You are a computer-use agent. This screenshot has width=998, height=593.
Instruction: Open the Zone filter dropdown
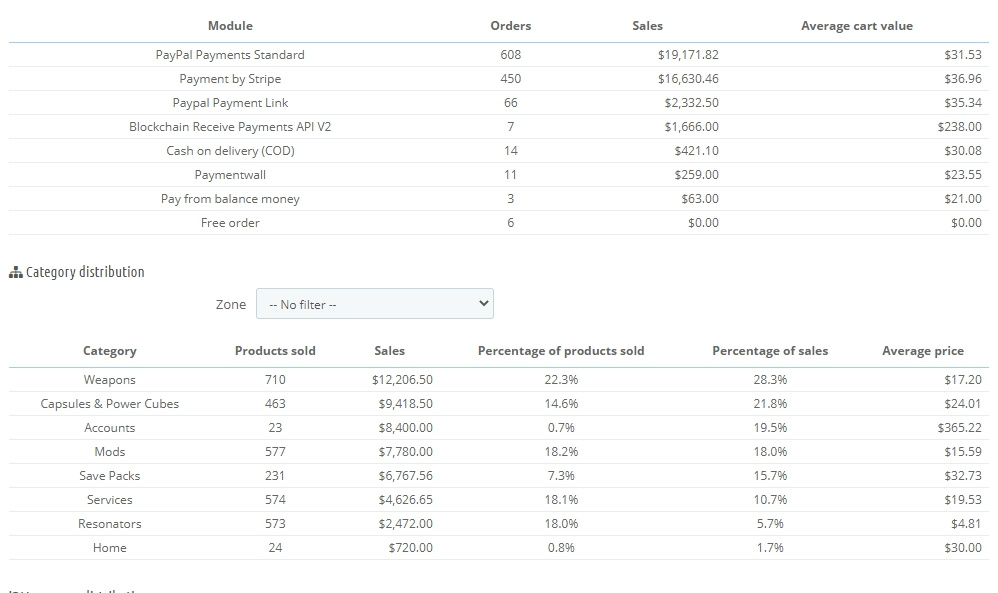pyautogui.click(x=374, y=304)
